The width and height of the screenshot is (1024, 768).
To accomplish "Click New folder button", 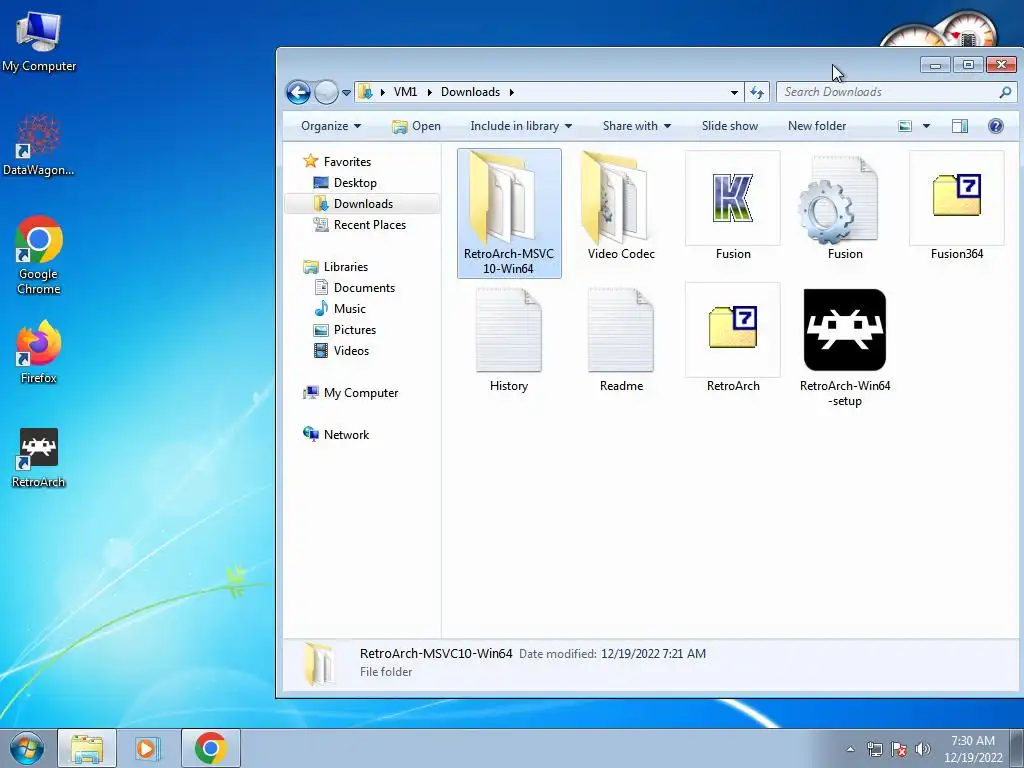I will click(x=817, y=126).
